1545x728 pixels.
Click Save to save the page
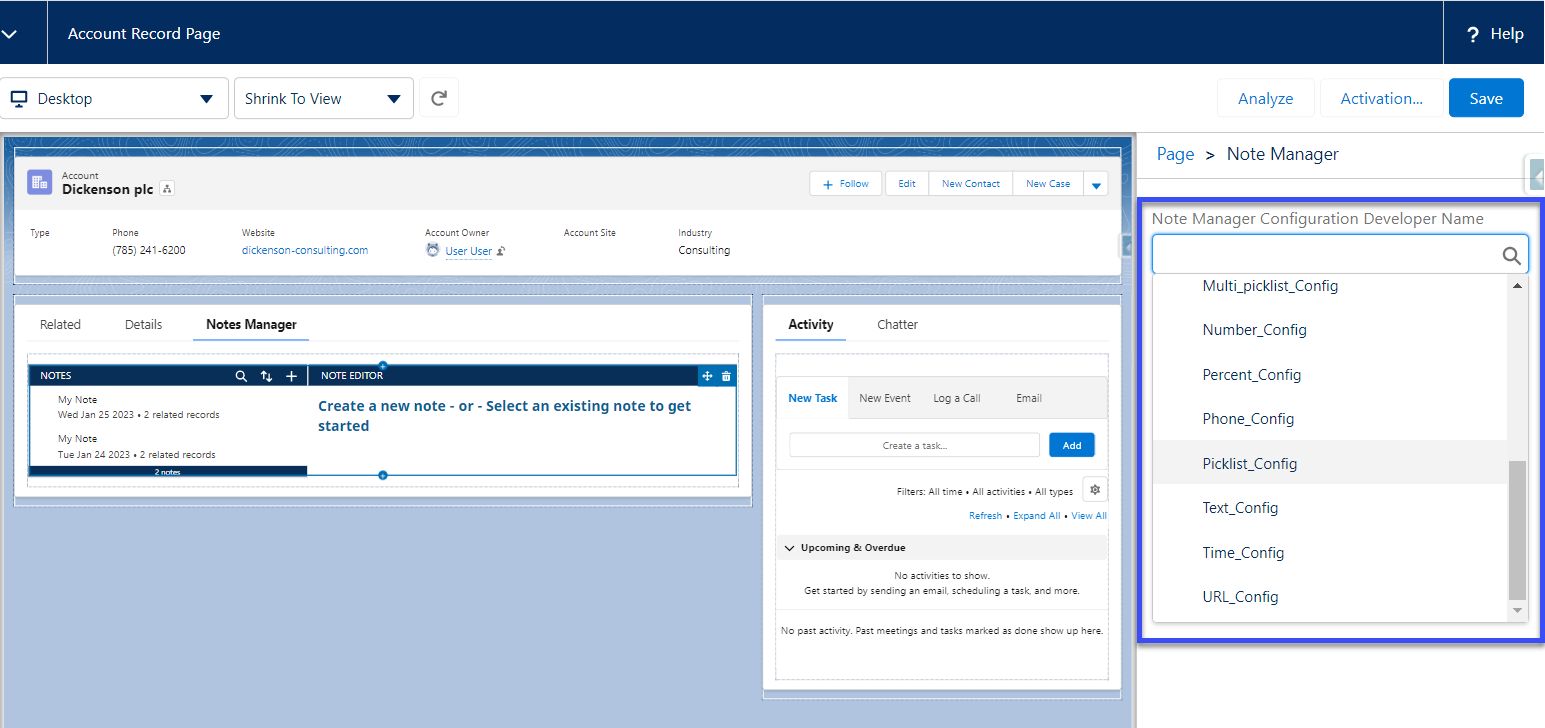[x=1486, y=97]
